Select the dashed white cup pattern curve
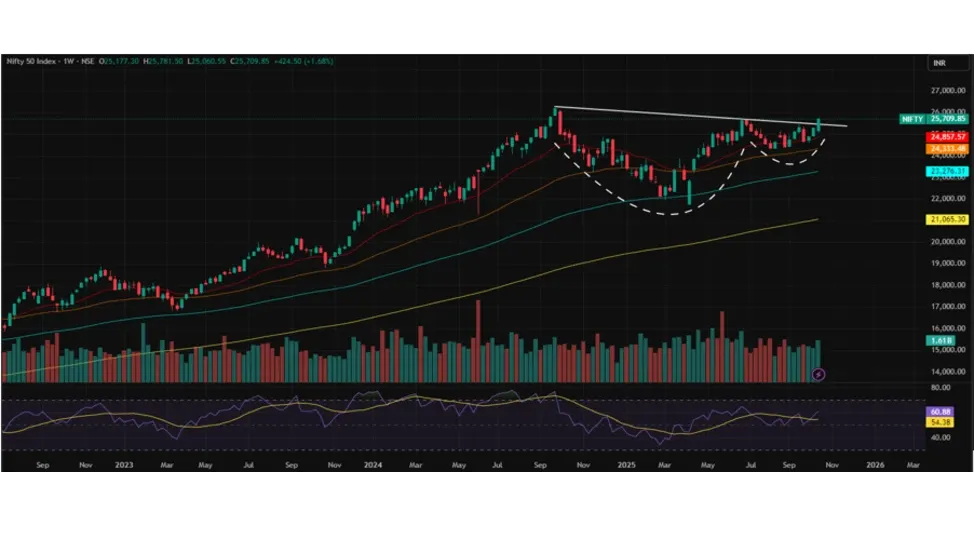 click(660, 212)
